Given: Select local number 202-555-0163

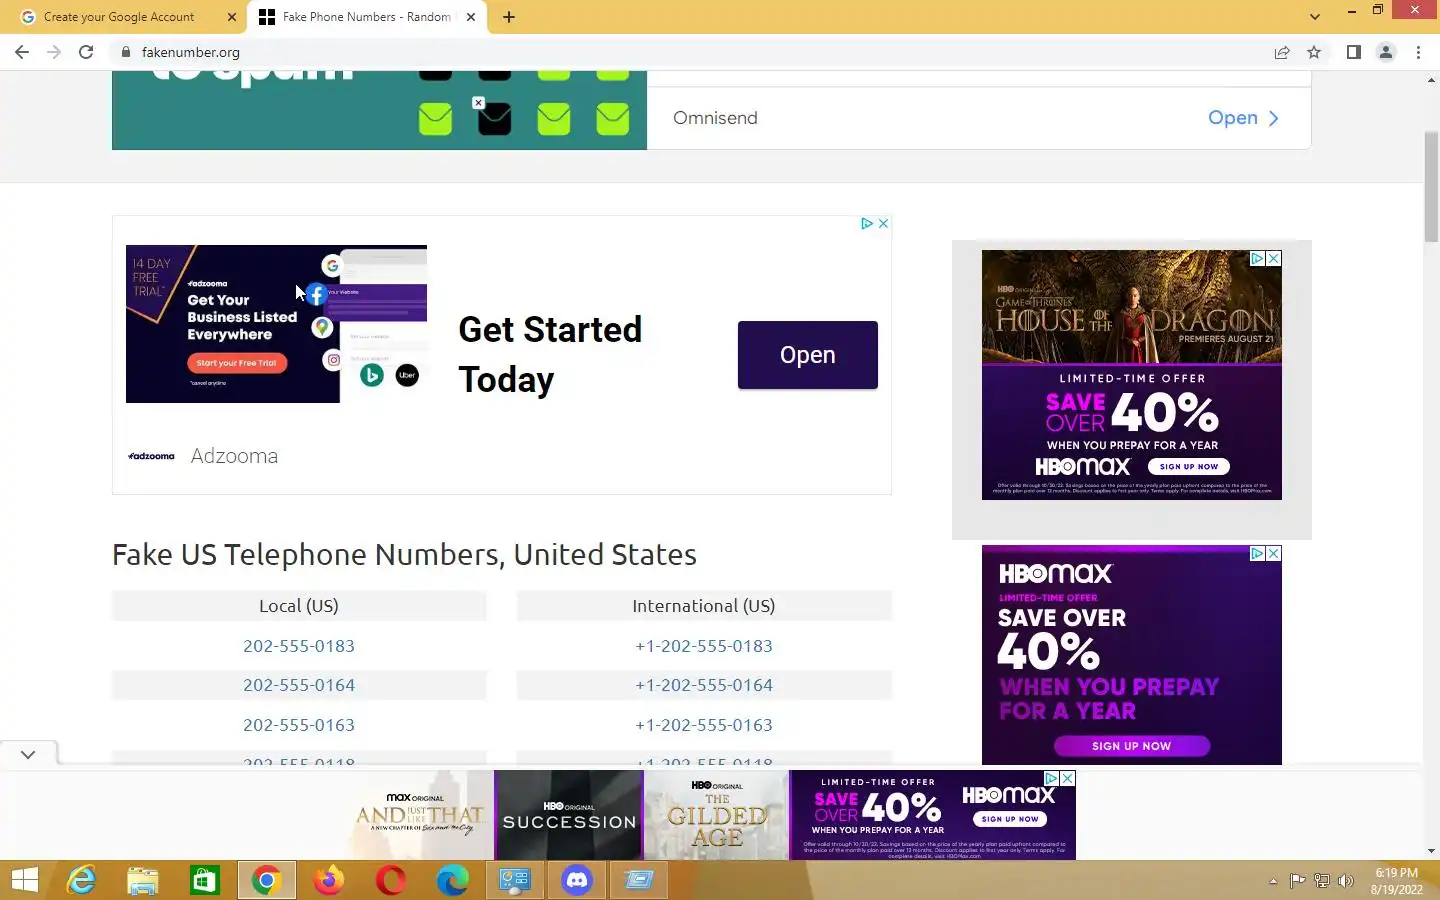Looking at the screenshot, I should pyautogui.click(x=299, y=725).
